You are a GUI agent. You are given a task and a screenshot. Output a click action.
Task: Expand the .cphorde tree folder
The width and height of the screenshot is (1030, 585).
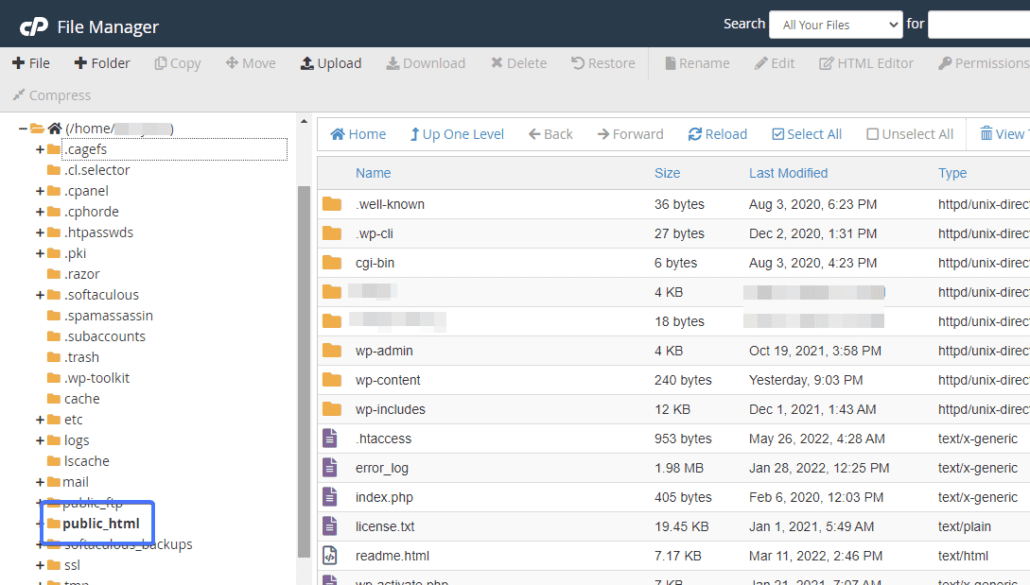click(40, 212)
